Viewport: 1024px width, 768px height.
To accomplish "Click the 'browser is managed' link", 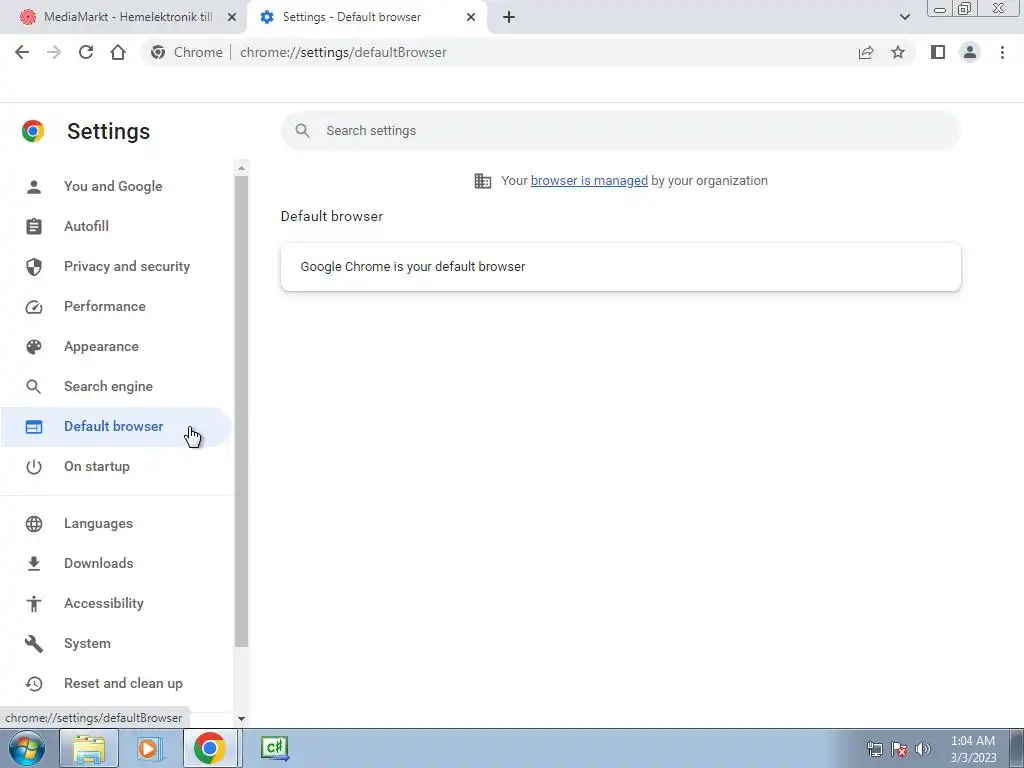I will point(589,181).
